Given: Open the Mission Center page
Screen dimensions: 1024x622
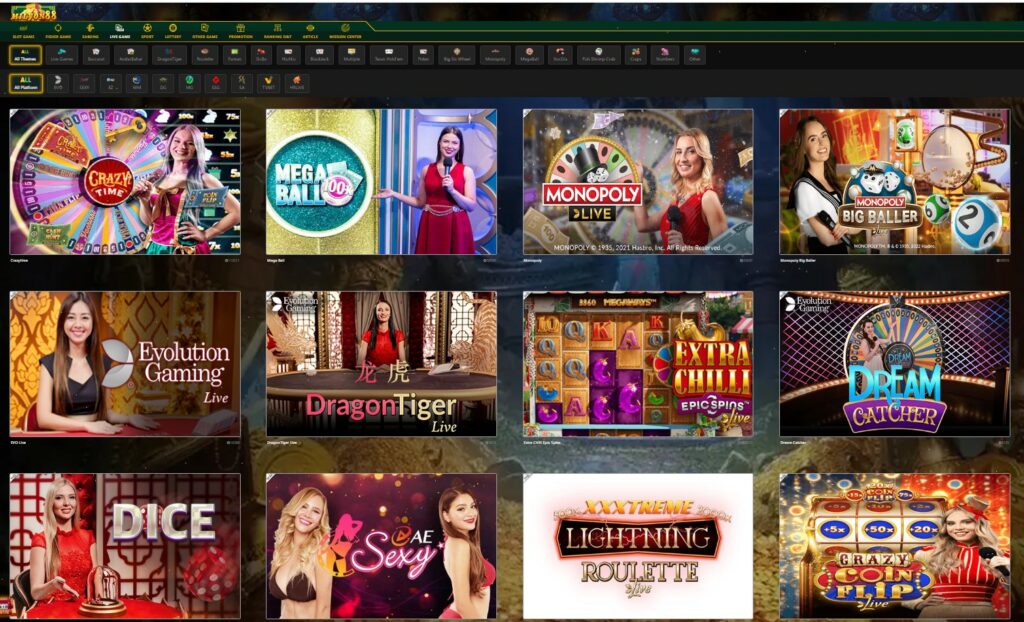Looking at the screenshot, I should pyautogui.click(x=345, y=31).
